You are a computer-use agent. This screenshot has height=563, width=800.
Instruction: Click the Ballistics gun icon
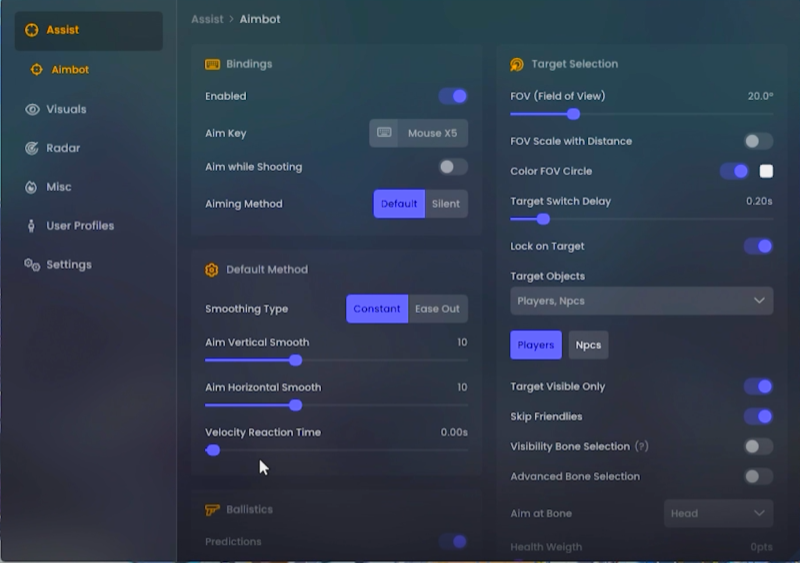(212, 509)
